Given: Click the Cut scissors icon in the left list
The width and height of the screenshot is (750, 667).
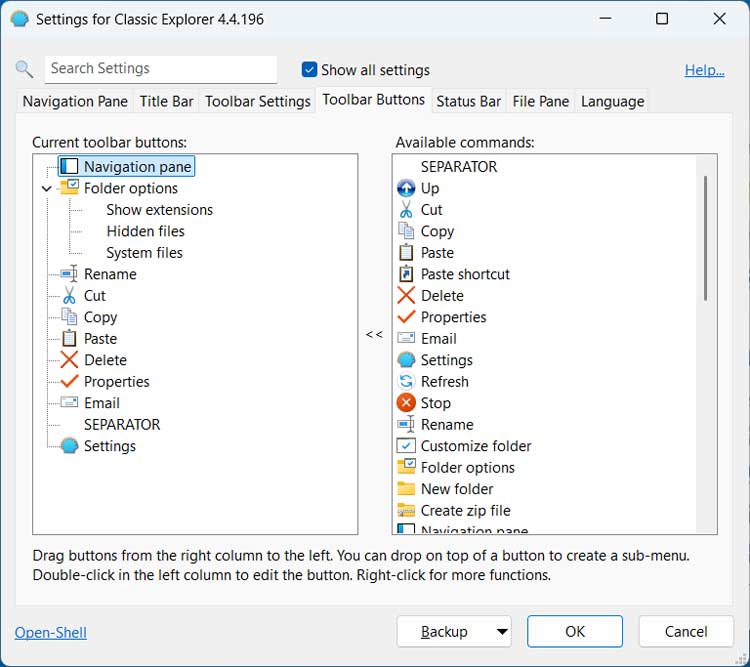Looking at the screenshot, I should [69, 295].
